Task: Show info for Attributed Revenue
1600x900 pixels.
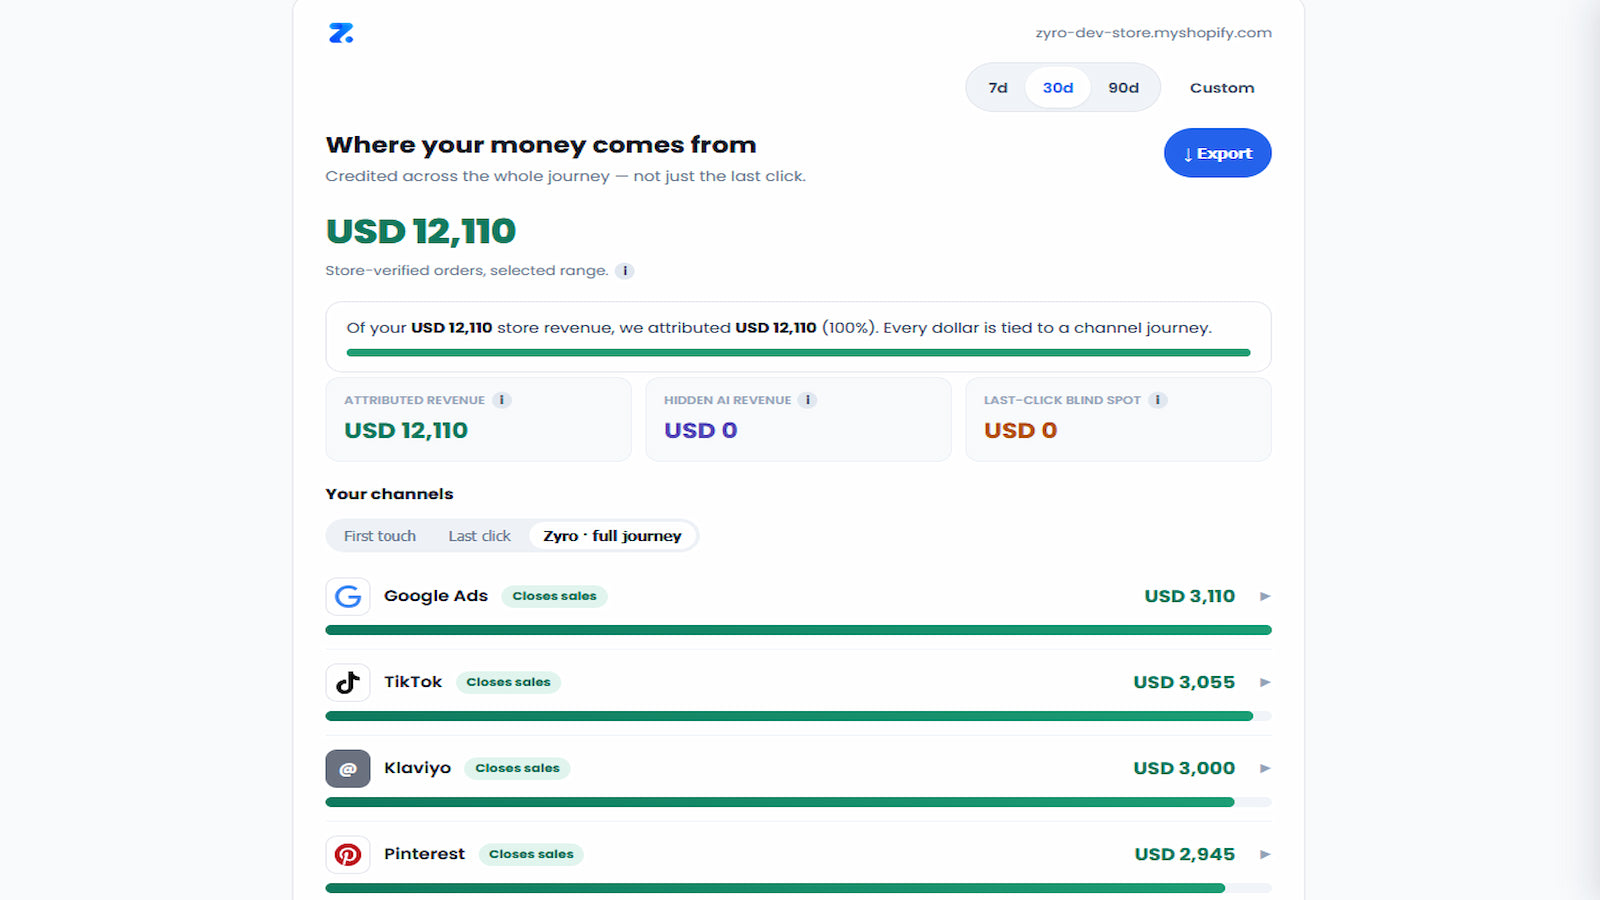Action: click(502, 400)
